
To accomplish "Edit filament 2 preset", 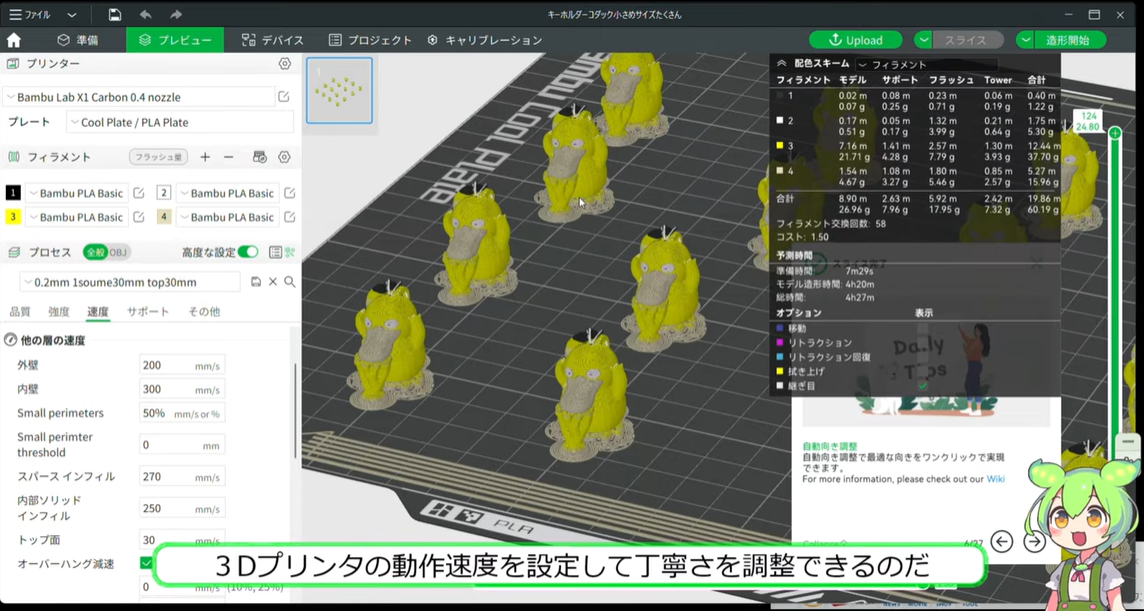I will (x=290, y=193).
